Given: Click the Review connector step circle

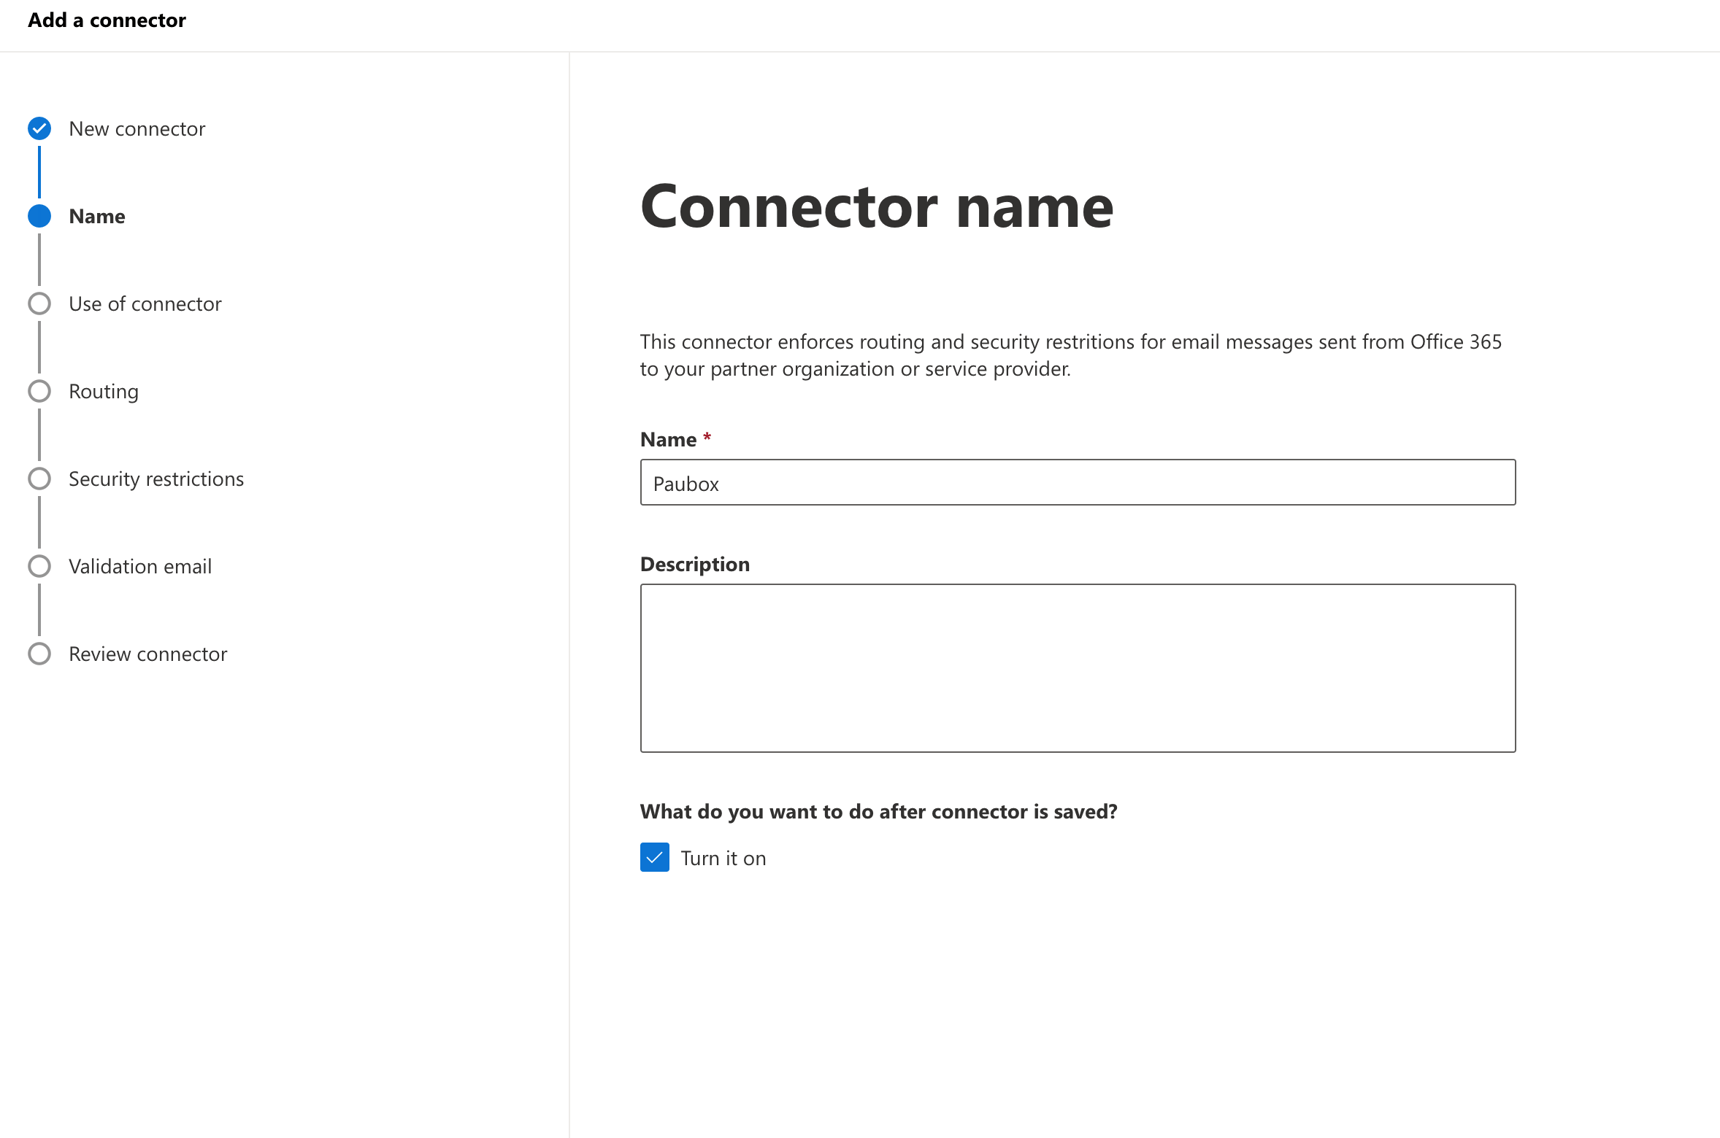Looking at the screenshot, I should [39, 653].
